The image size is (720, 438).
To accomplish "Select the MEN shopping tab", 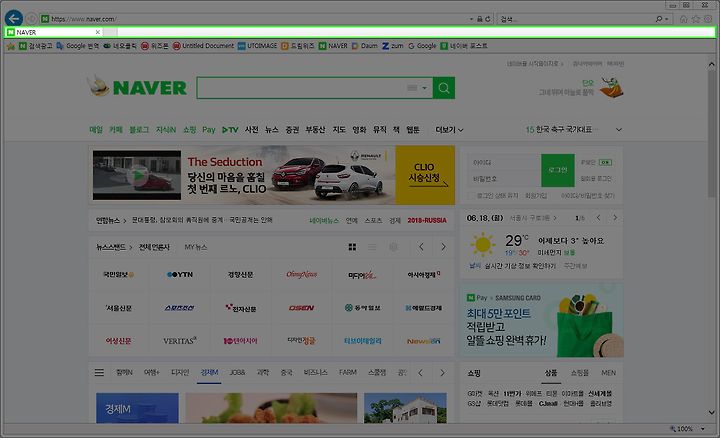I will click(608, 373).
